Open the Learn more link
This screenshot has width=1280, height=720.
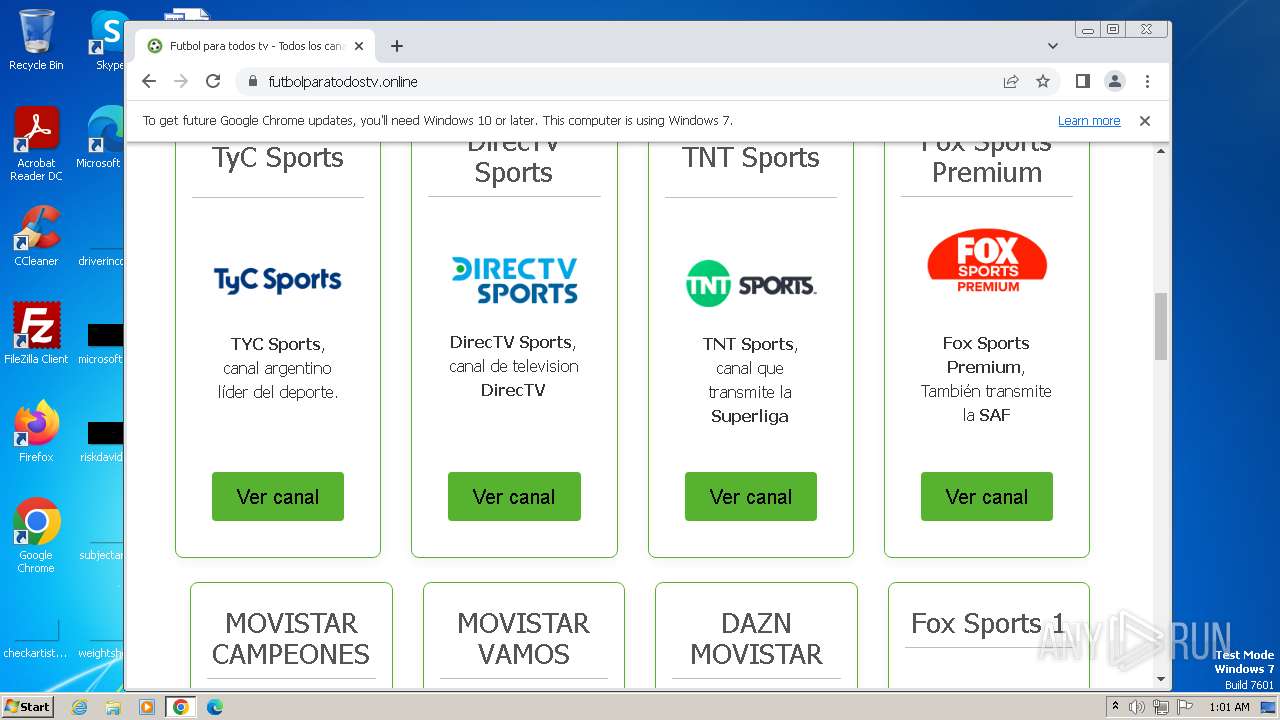(x=1089, y=120)
